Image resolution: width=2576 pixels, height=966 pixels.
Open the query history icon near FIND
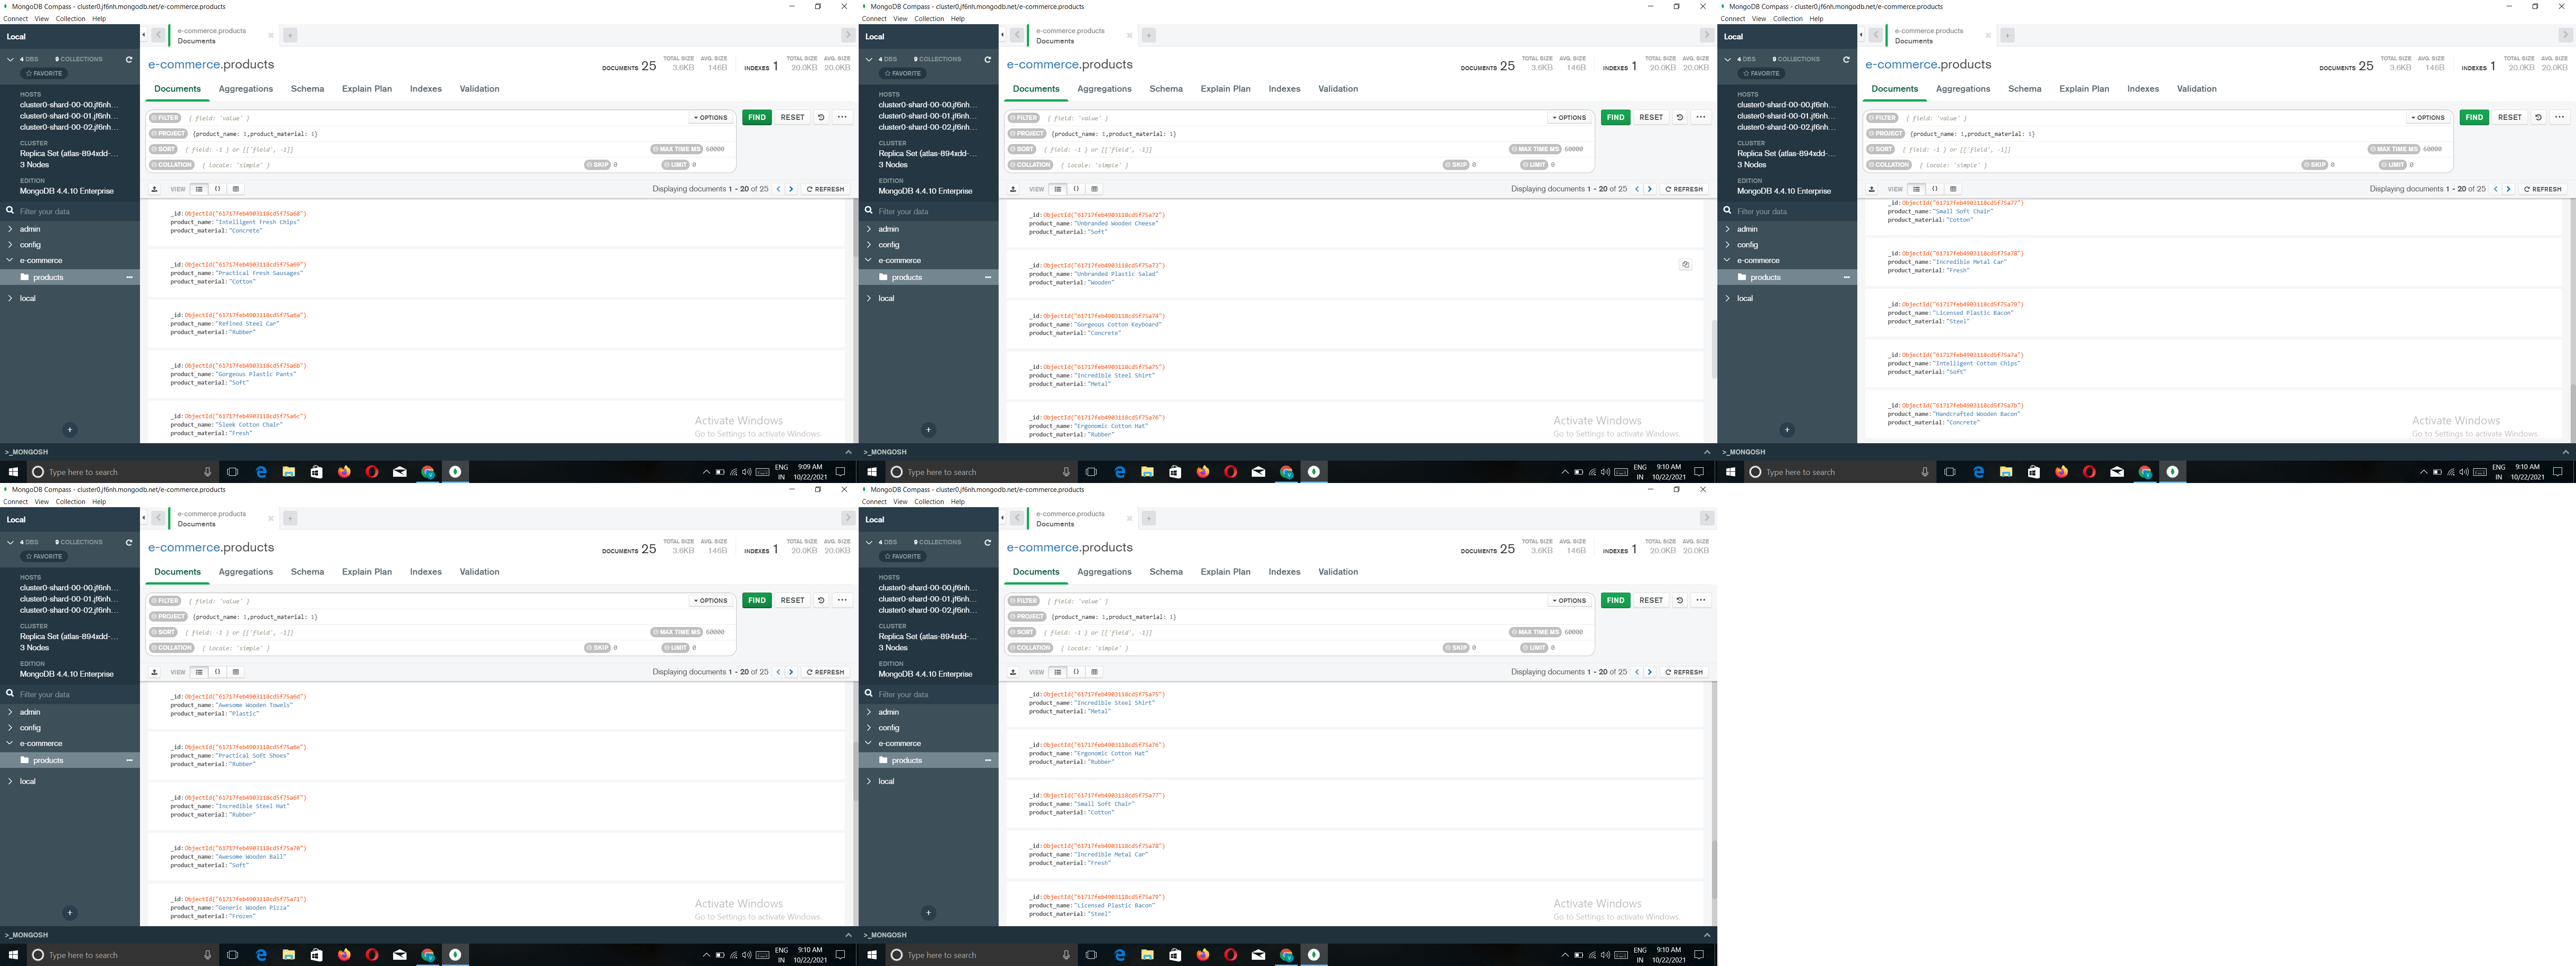(x=821, y=117)
